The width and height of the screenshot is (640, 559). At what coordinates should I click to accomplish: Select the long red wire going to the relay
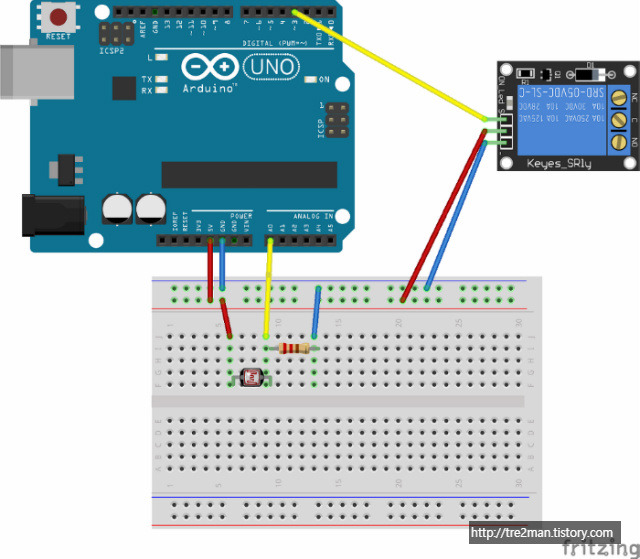click(444, 215)
